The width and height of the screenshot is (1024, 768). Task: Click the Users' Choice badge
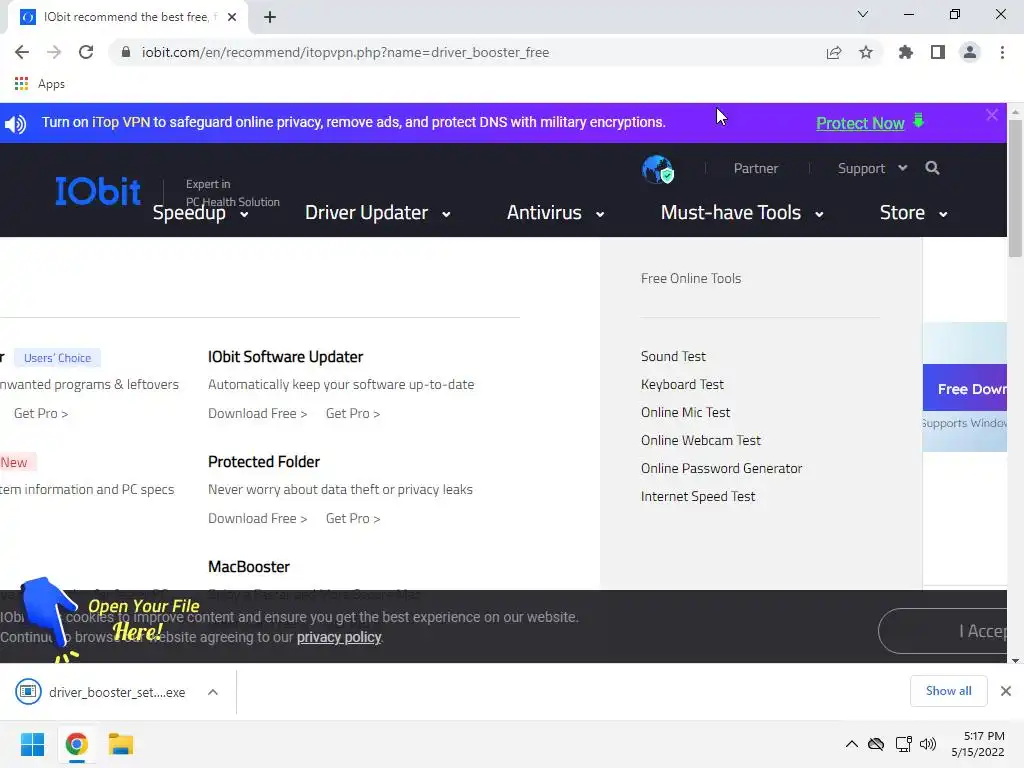[57, 358]
